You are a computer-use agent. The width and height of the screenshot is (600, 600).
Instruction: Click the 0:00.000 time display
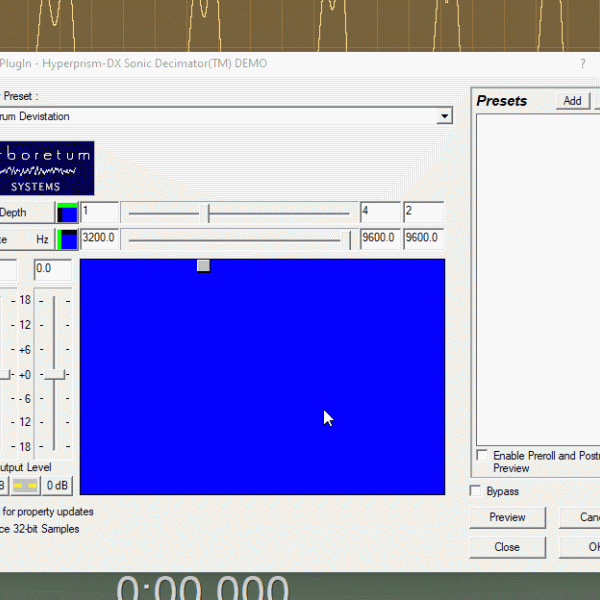pos(203,587)
